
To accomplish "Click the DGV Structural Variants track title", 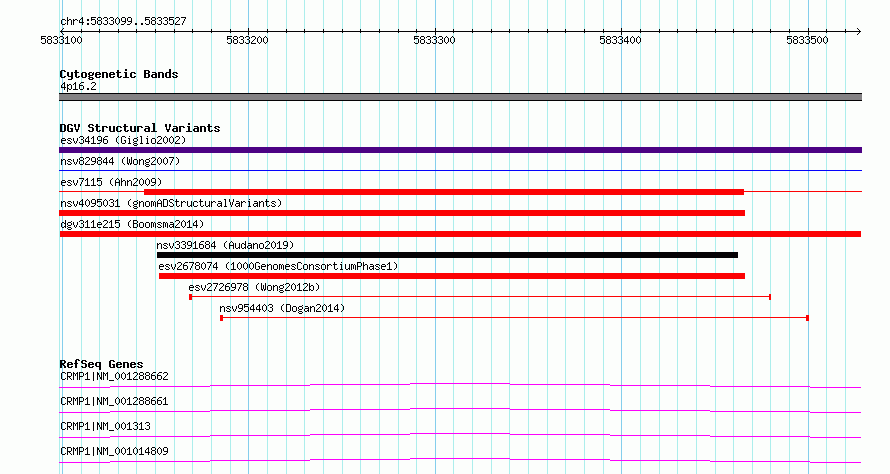I will [x=140, y=128].
